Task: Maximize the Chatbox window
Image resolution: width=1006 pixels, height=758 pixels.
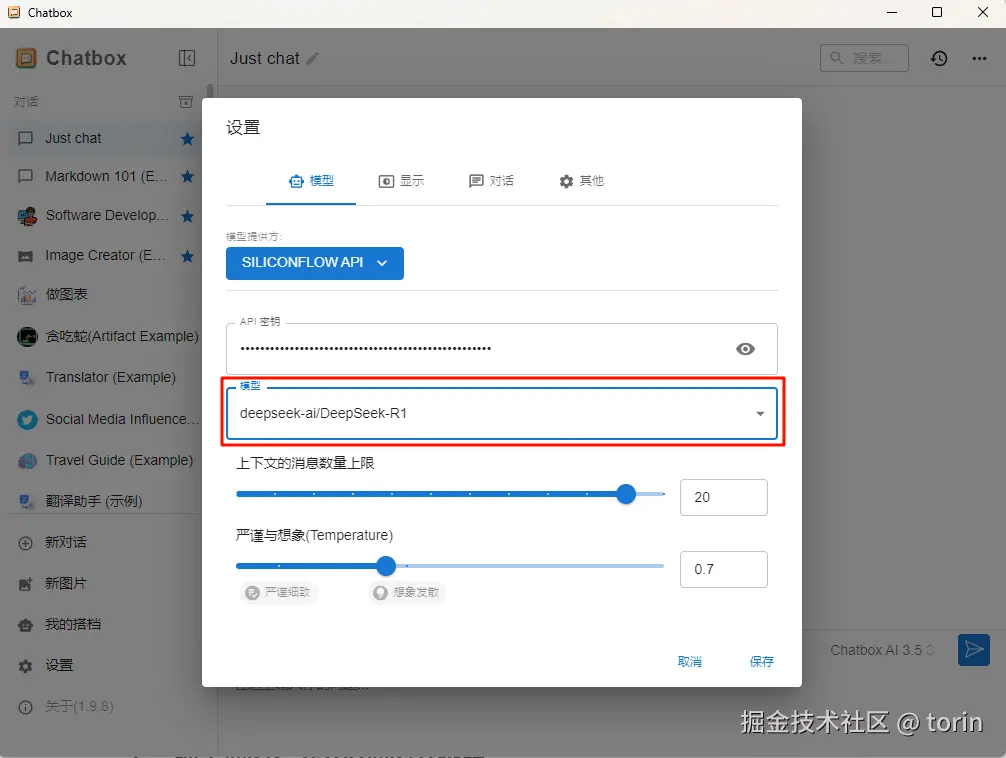Action: [937, 12]
